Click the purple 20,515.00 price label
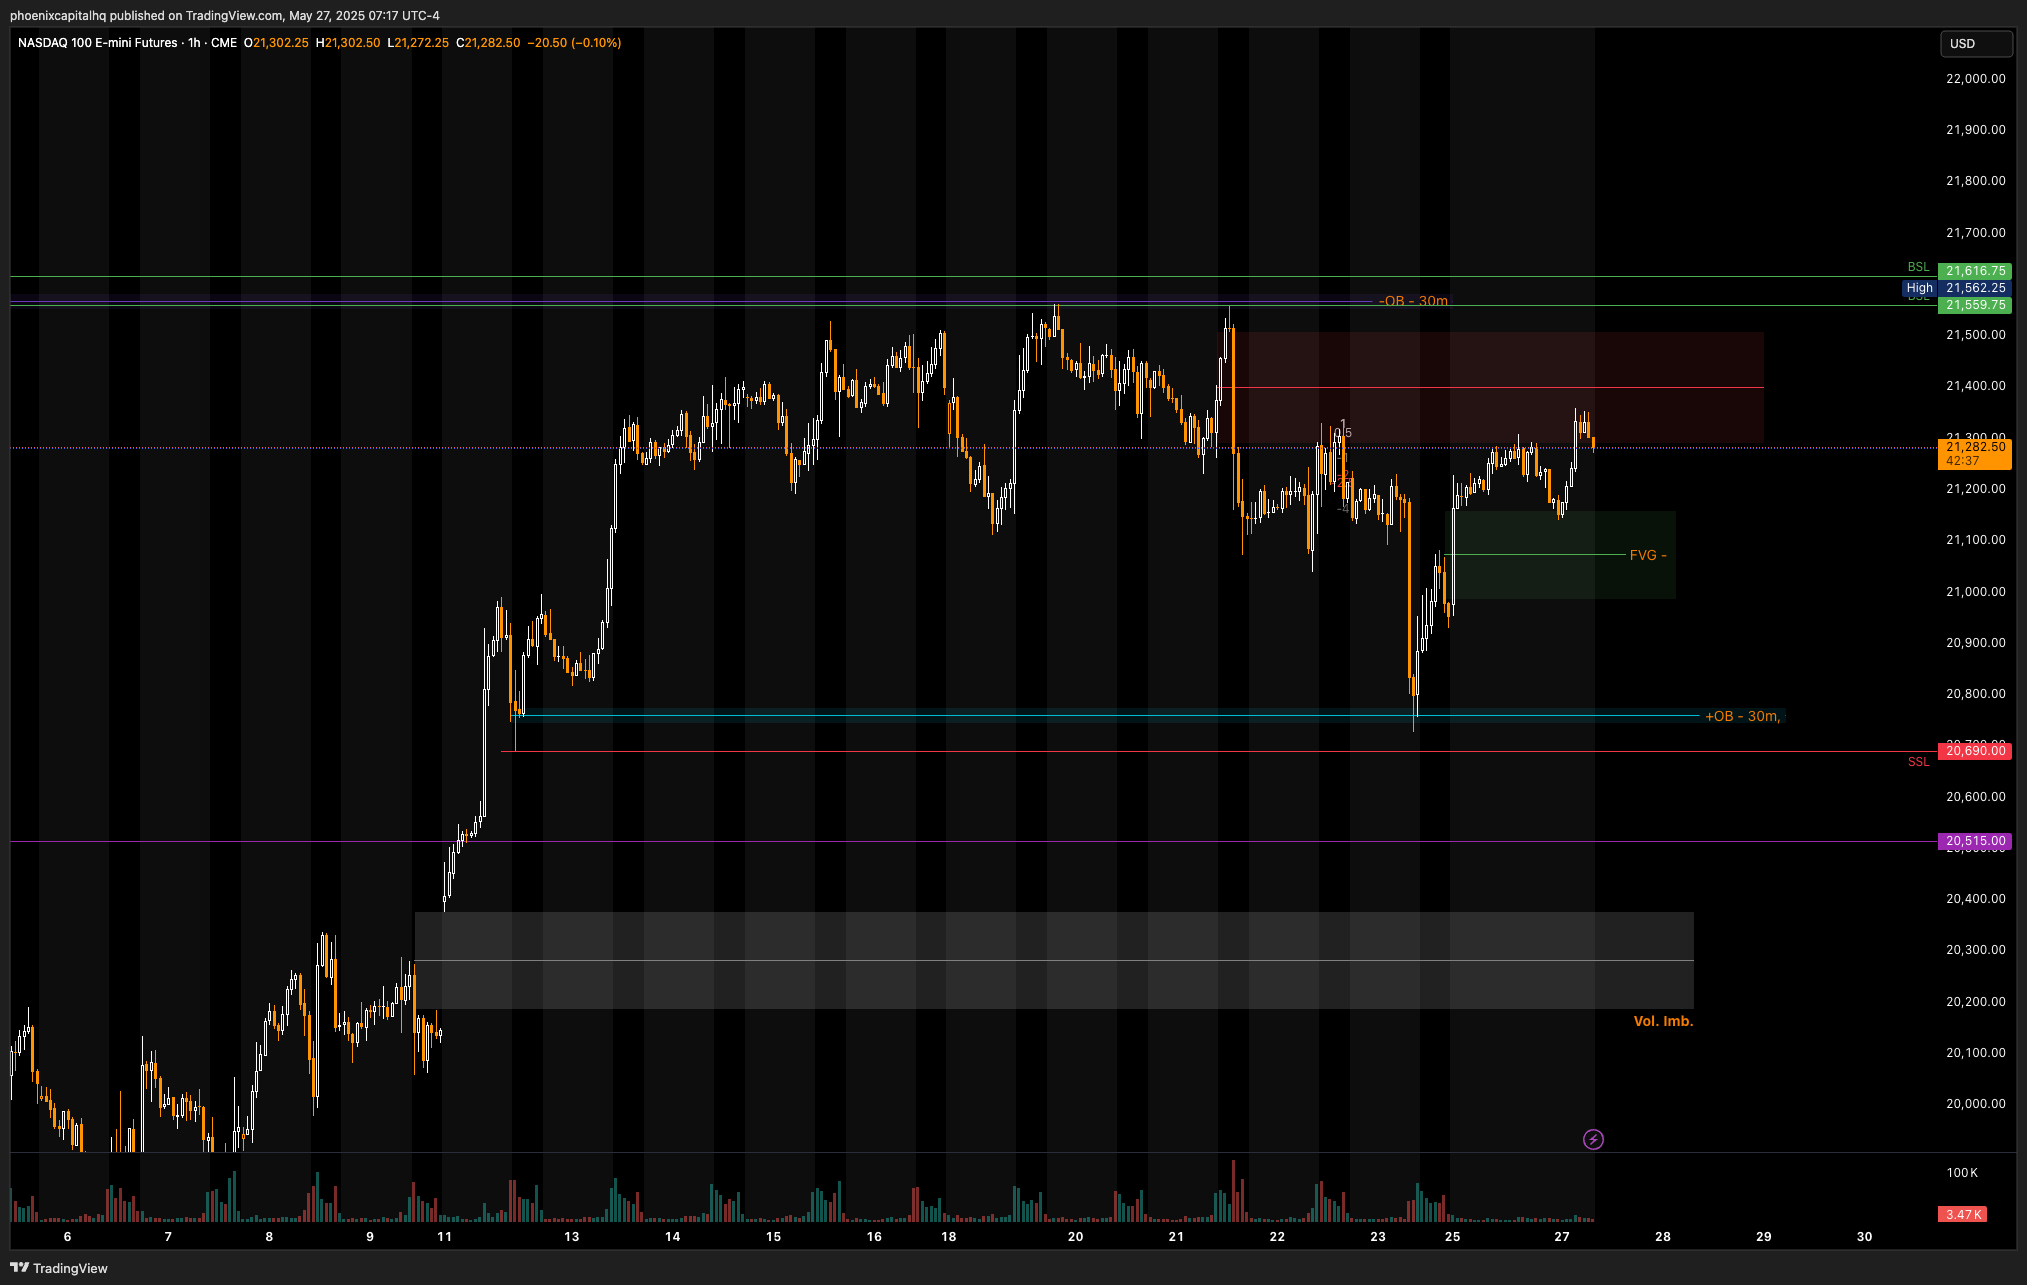The height and width of the screenshot is (1285, 2027). pos(1975,841)
